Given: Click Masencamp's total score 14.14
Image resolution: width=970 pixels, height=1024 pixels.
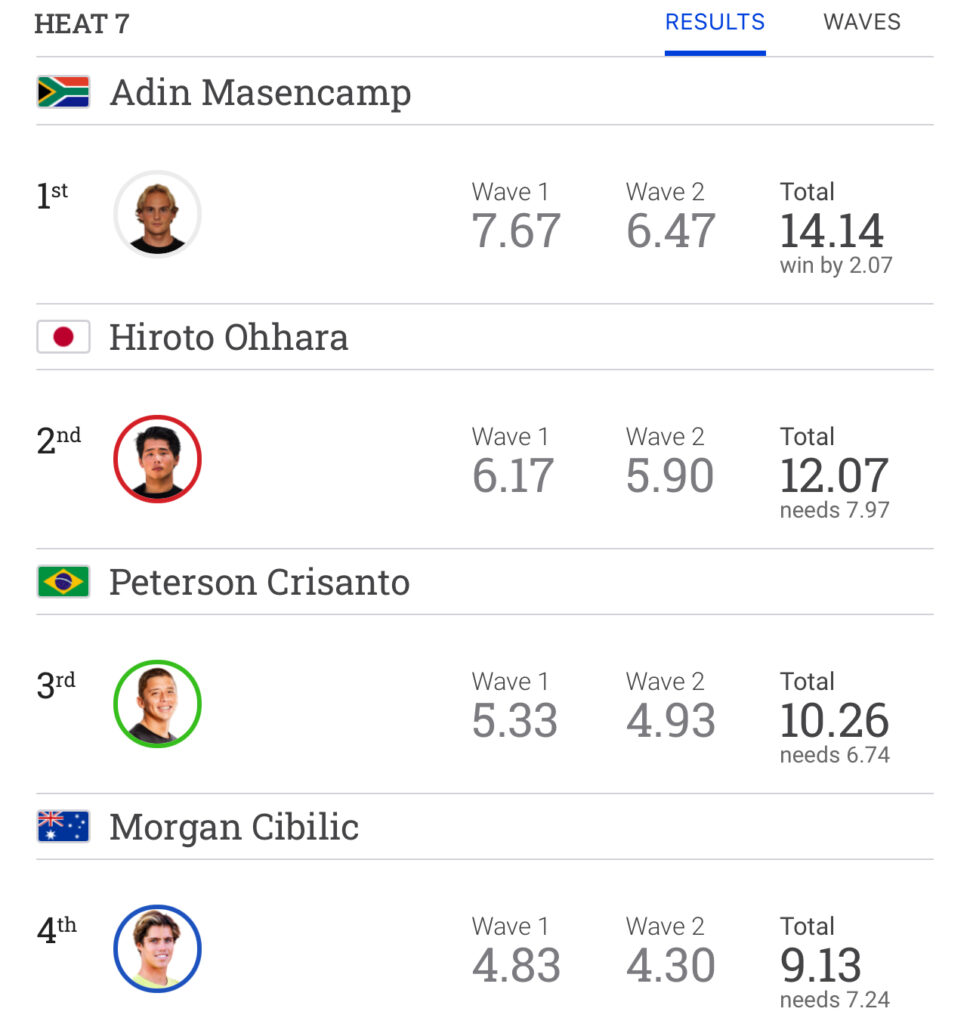Looking at the screenshot, I should pos(832,231).
